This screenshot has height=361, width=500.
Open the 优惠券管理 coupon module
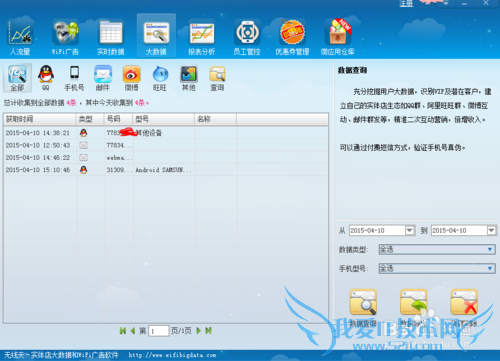pyautogui.click(x=292, y=37)
